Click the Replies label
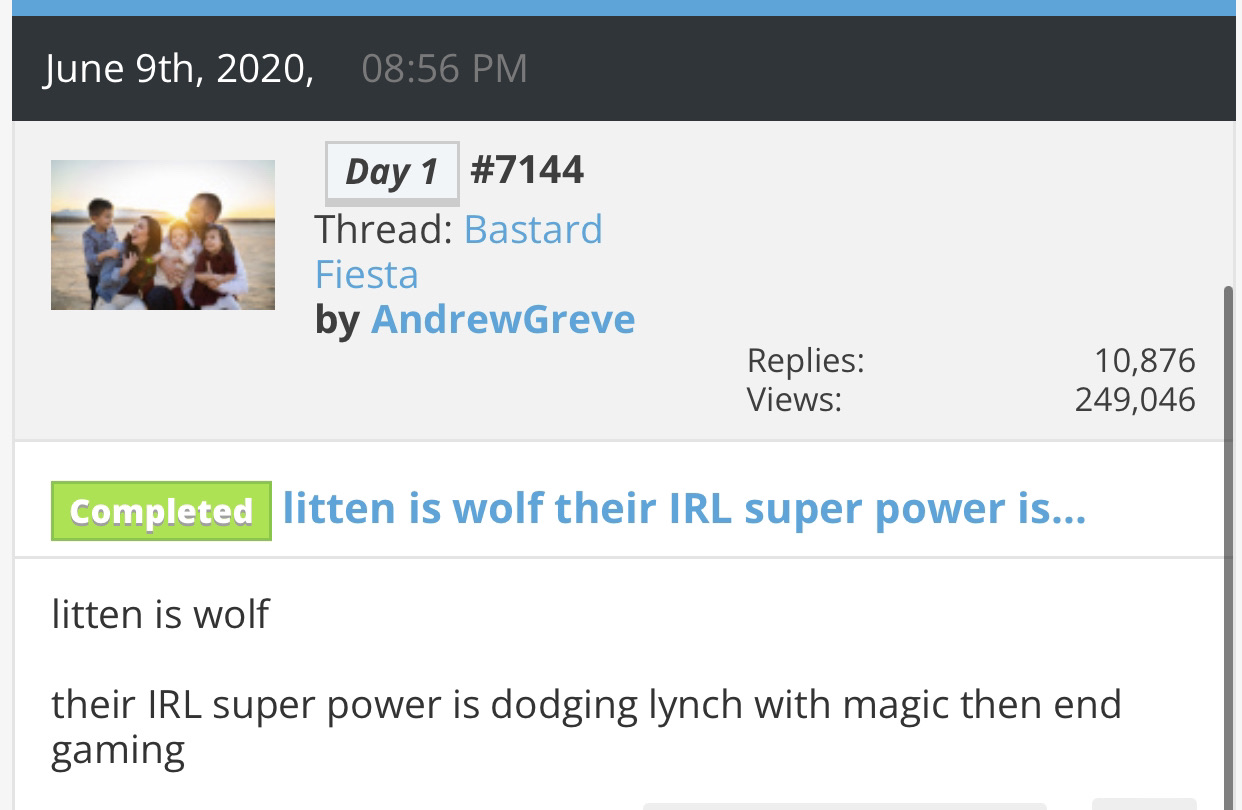The image size is (1242, 810). 805,360
